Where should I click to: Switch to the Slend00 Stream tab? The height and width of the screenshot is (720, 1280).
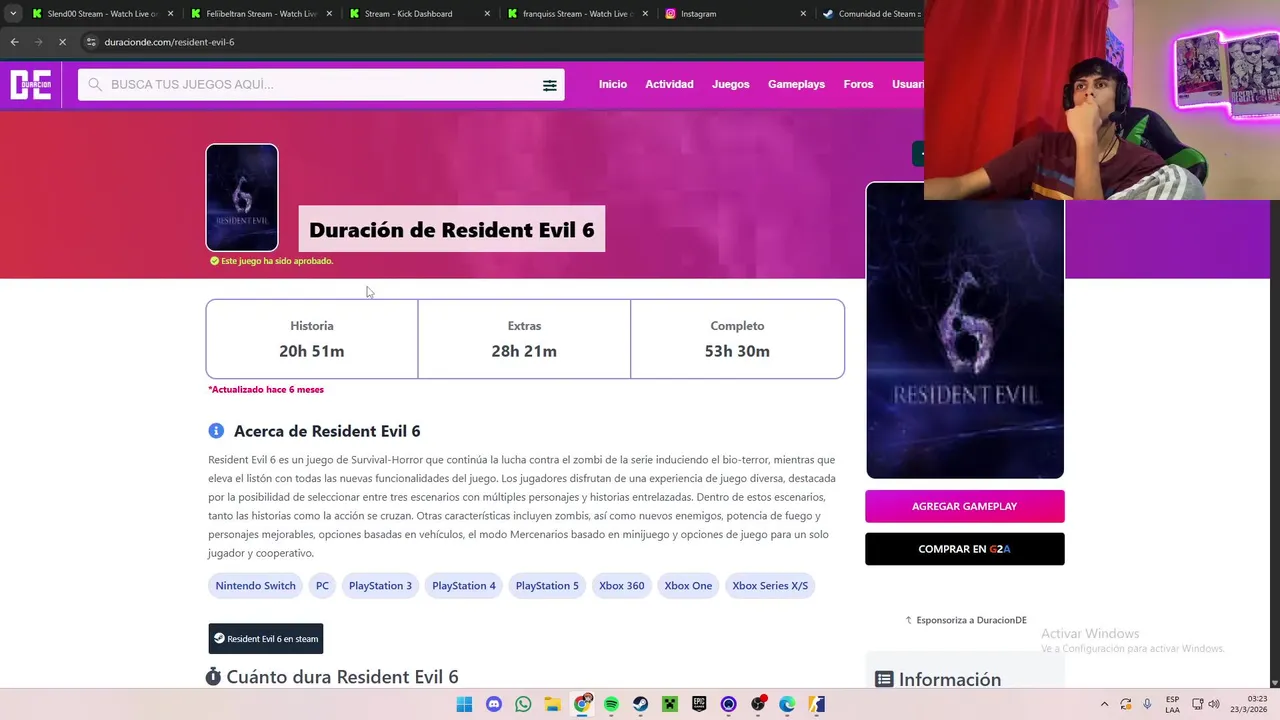pyautogui.click(x=103, y=14)
